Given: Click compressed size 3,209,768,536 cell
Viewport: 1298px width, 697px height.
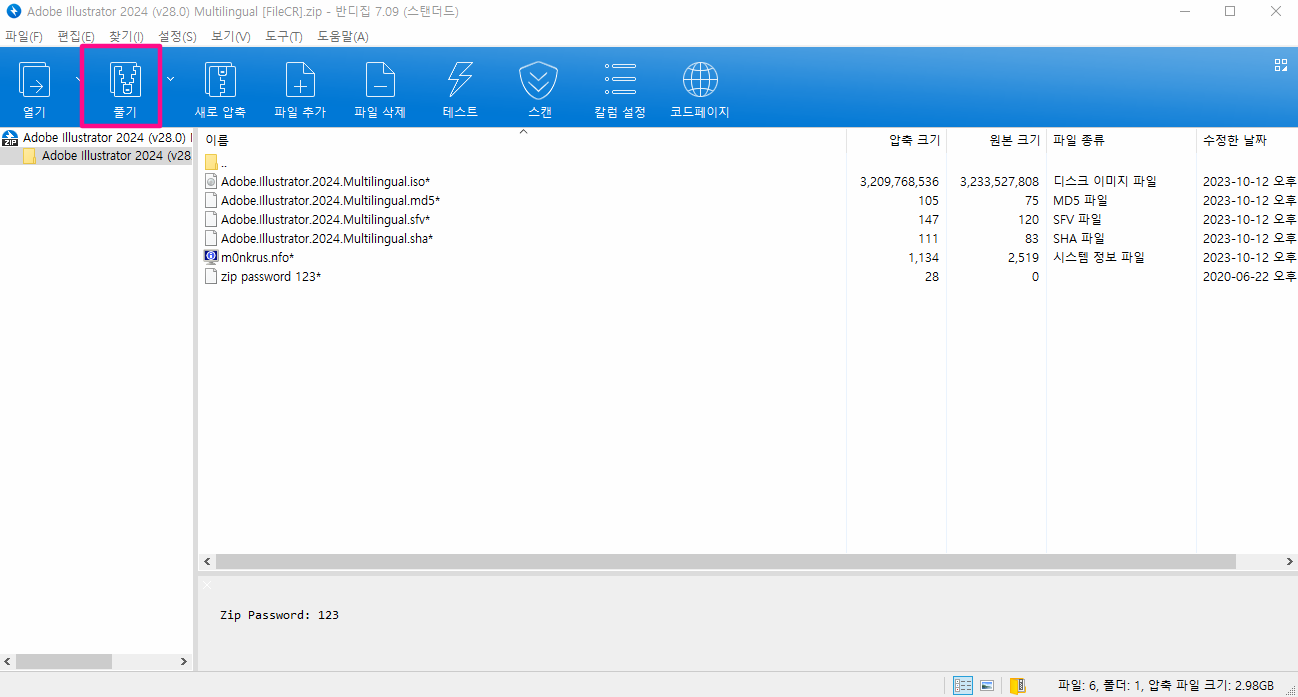Looking at the screenshot, I should pyautogui.click(x=899, y=181).
